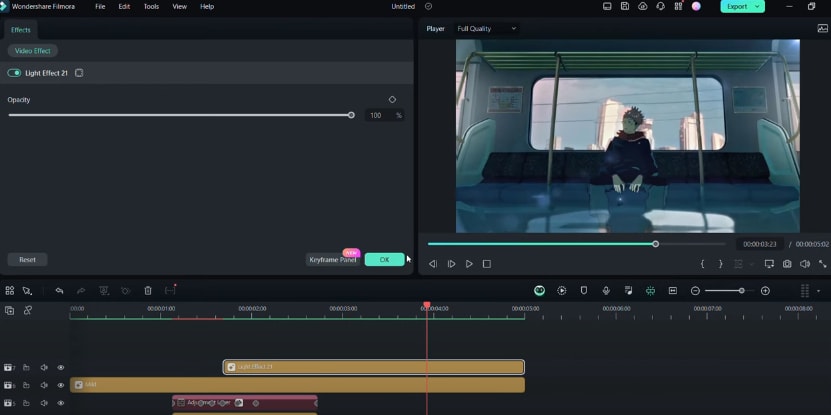831x415 pixels.
Task: Lock track 7 with its folder-lock icon
Action: 26,367
